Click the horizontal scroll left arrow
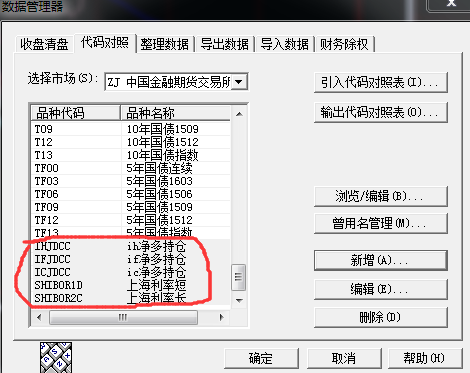 (39, 317)
